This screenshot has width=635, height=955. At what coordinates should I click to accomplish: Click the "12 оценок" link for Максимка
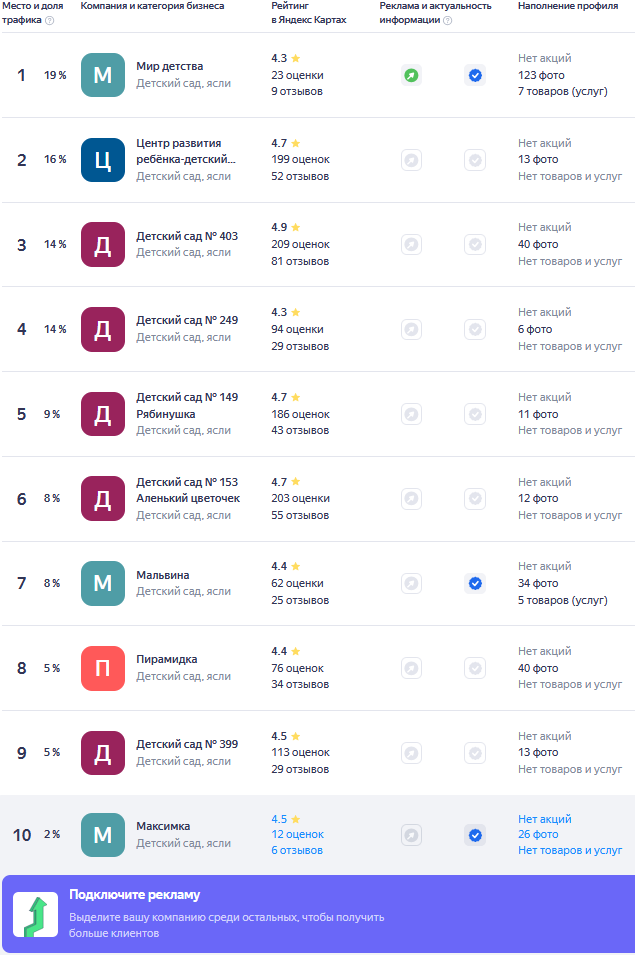[x=297, y=834]
